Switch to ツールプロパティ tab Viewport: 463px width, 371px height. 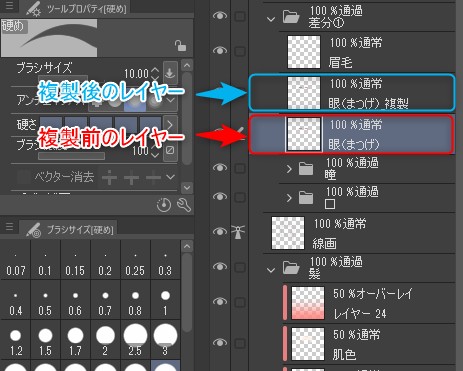click(78, 9)
